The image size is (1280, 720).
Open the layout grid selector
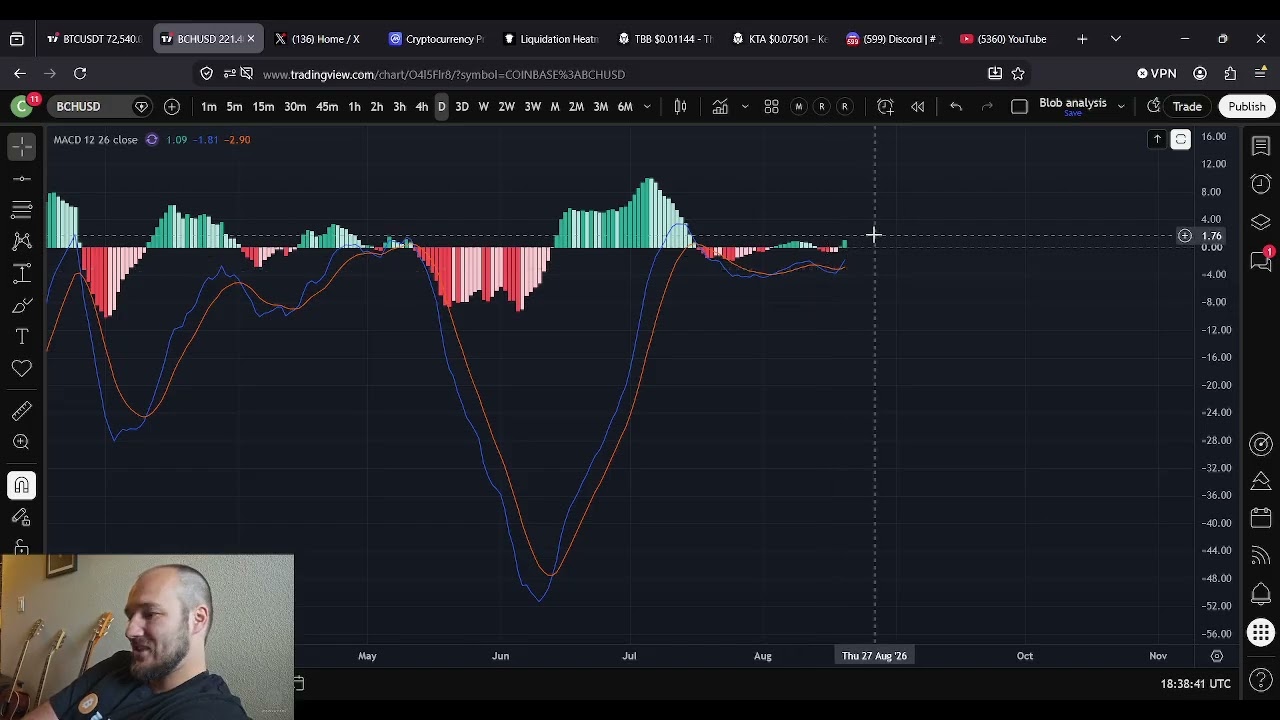(x=771, y=106)
